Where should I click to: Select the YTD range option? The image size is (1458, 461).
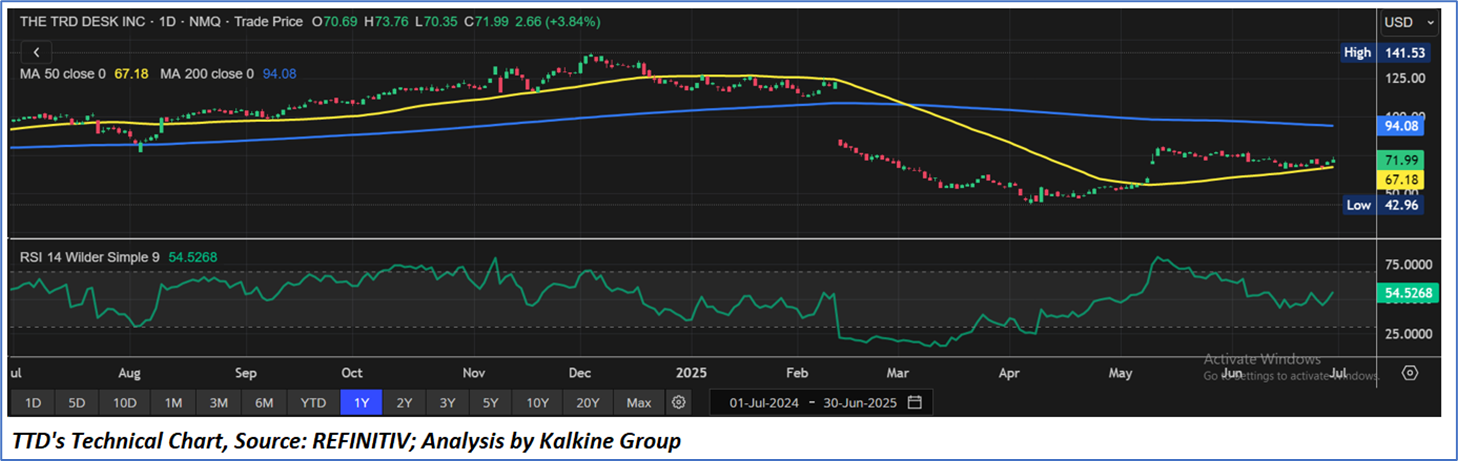pyautogui.click(x=313, y=403)
